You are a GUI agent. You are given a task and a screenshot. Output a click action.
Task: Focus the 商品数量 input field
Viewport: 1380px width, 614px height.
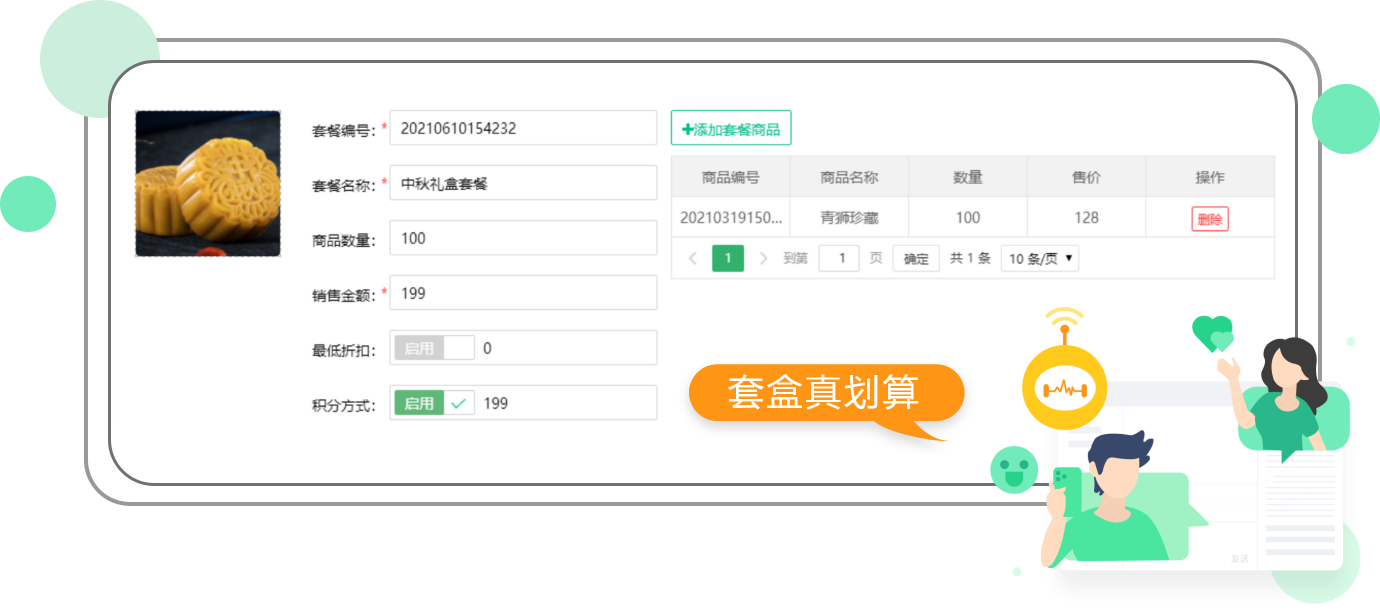click(x=523, y=238)
